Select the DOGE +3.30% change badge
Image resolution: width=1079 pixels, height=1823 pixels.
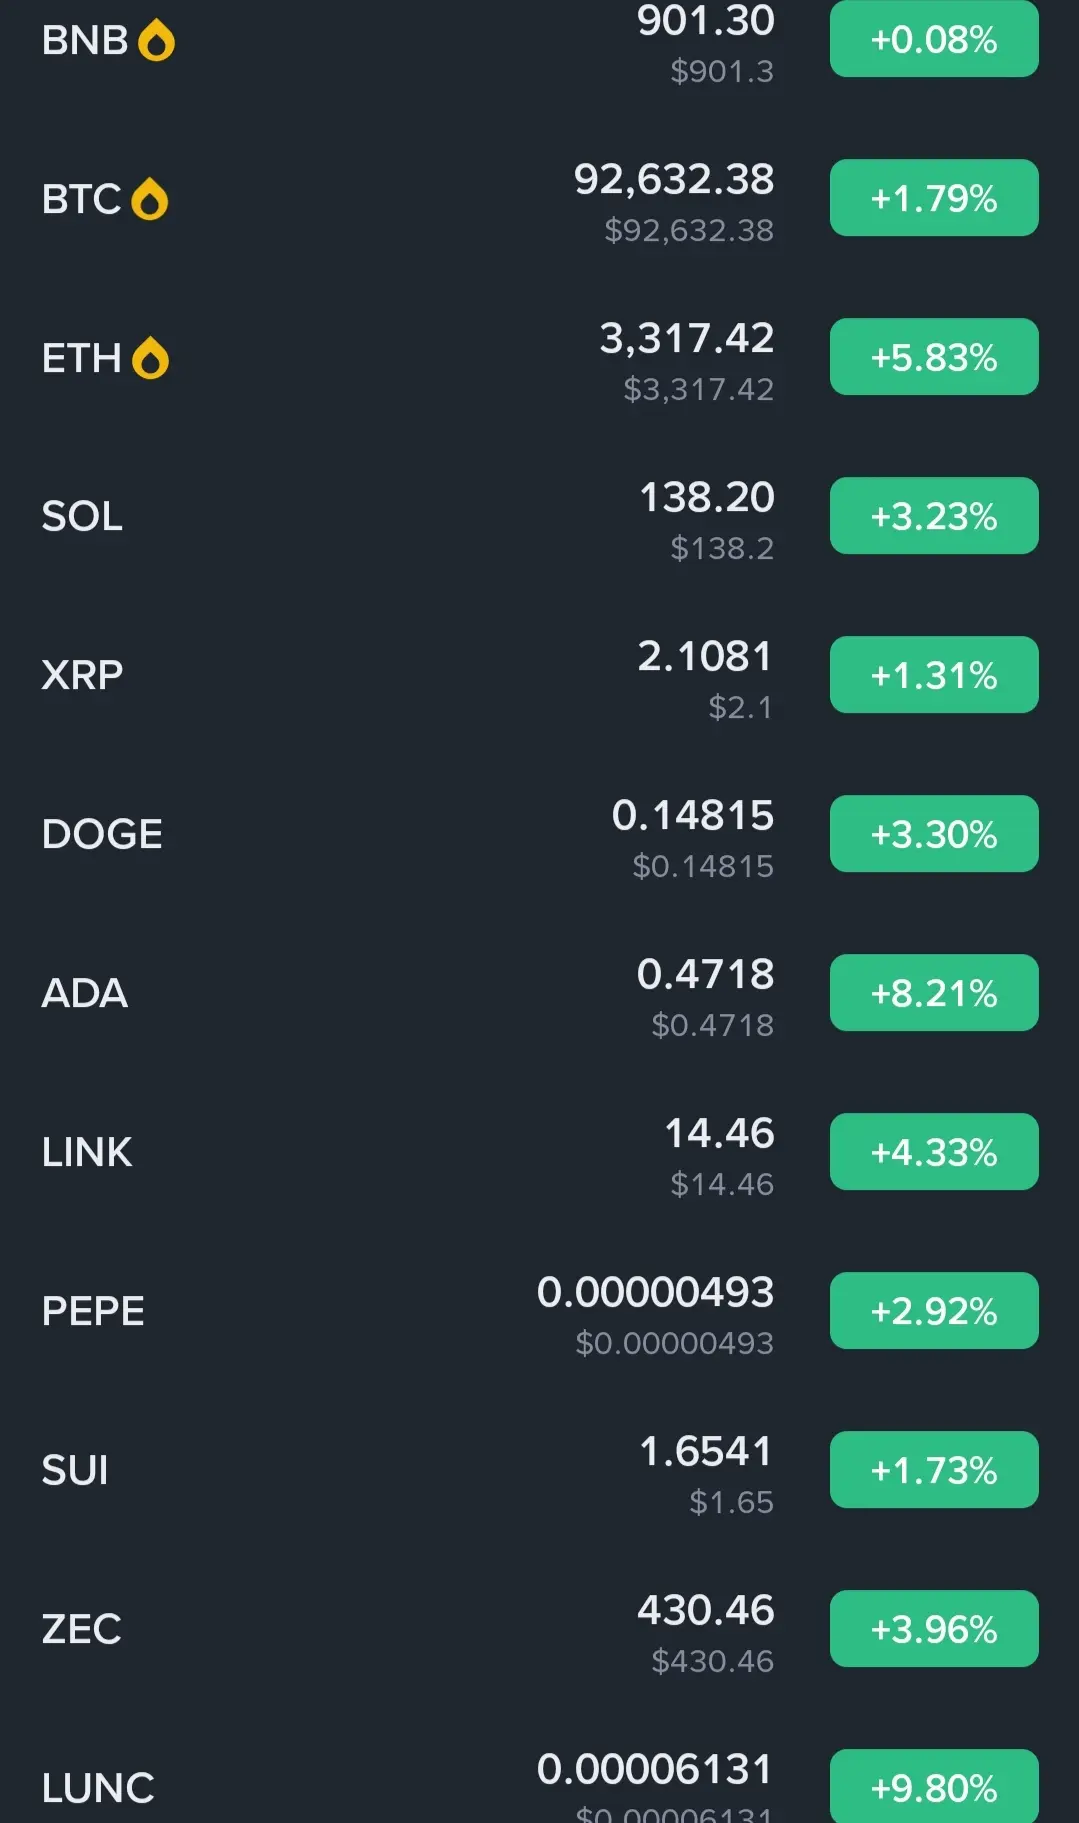[x=934, y=834]
